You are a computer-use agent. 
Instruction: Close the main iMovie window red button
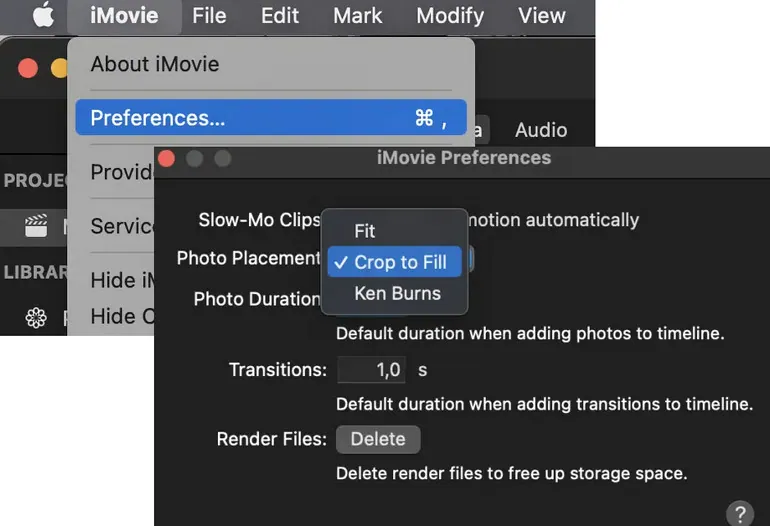[x=28, y=68]
